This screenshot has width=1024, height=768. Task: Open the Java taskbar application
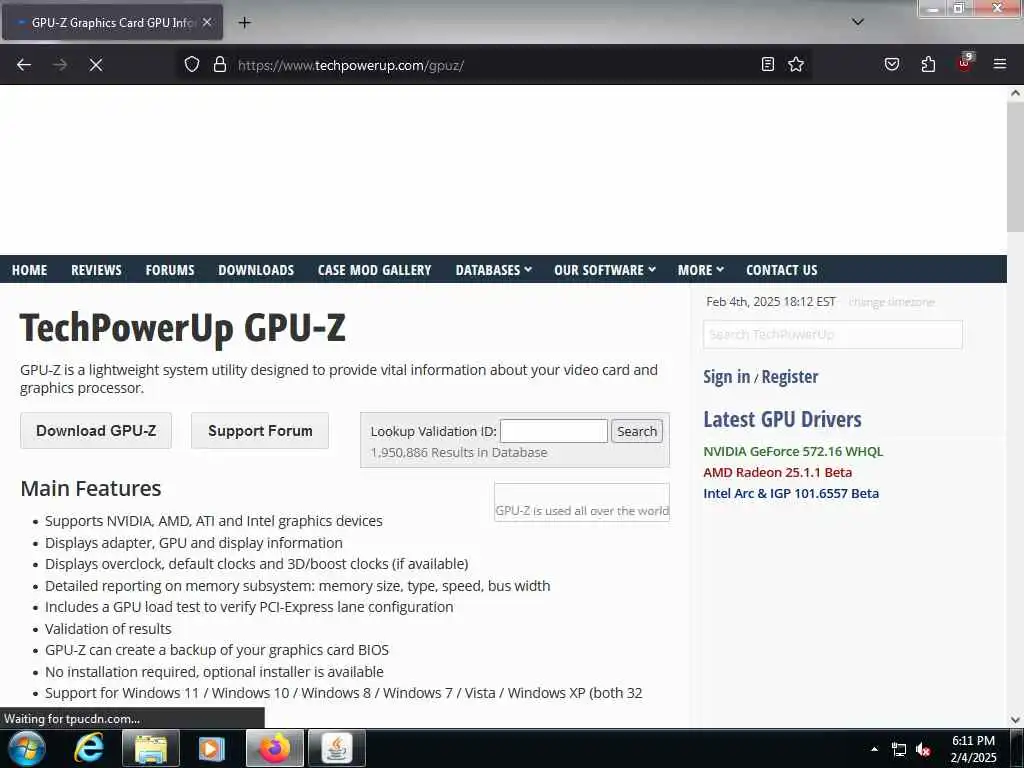tap(337, 748)
